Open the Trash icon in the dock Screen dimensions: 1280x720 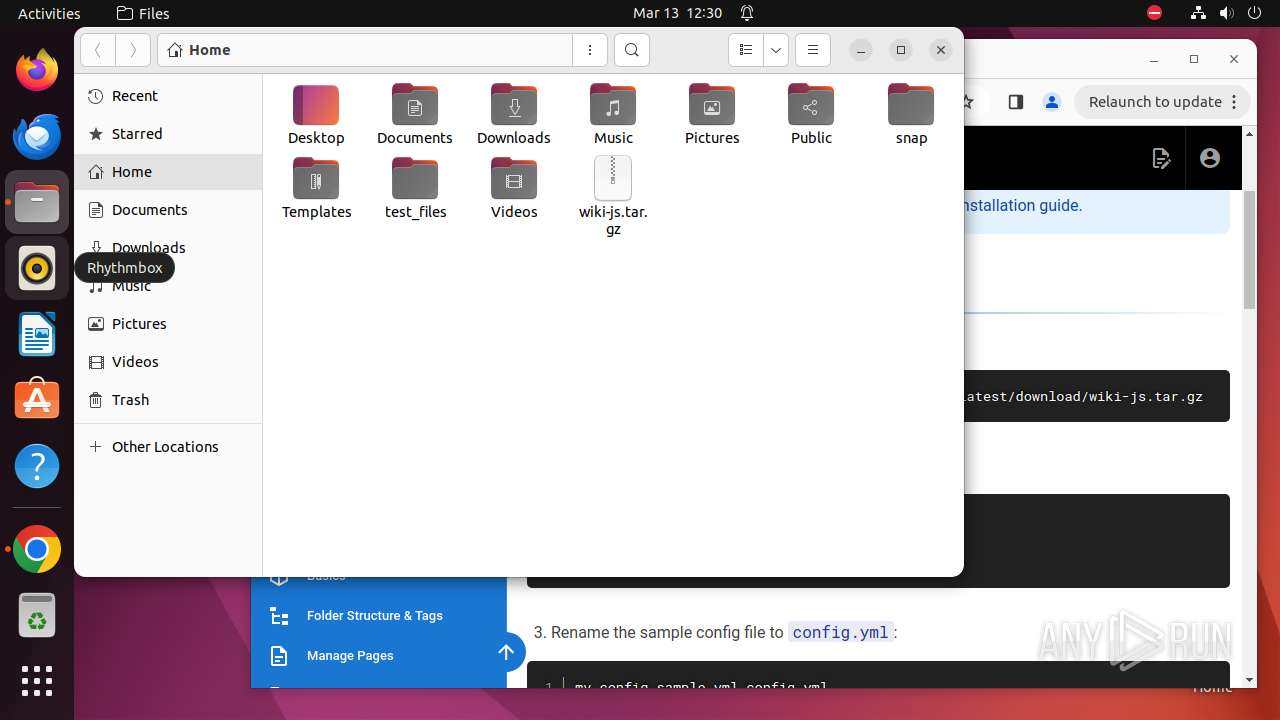click(37, 616)
